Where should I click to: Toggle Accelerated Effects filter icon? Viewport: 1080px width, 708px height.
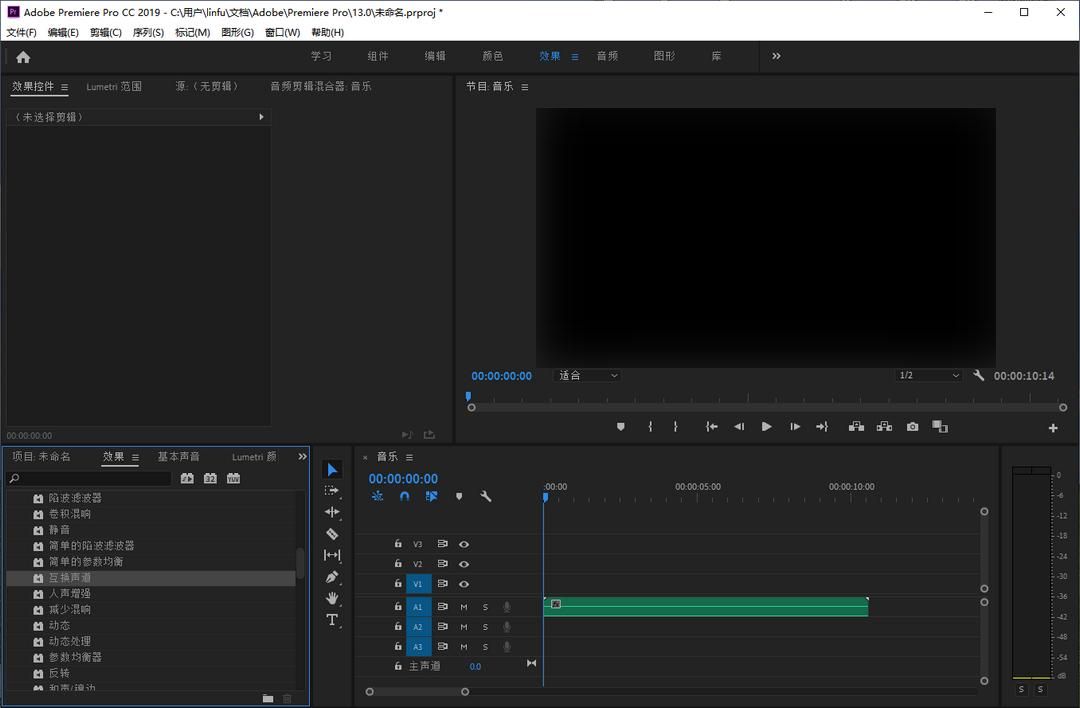click(x=187, y=478)
